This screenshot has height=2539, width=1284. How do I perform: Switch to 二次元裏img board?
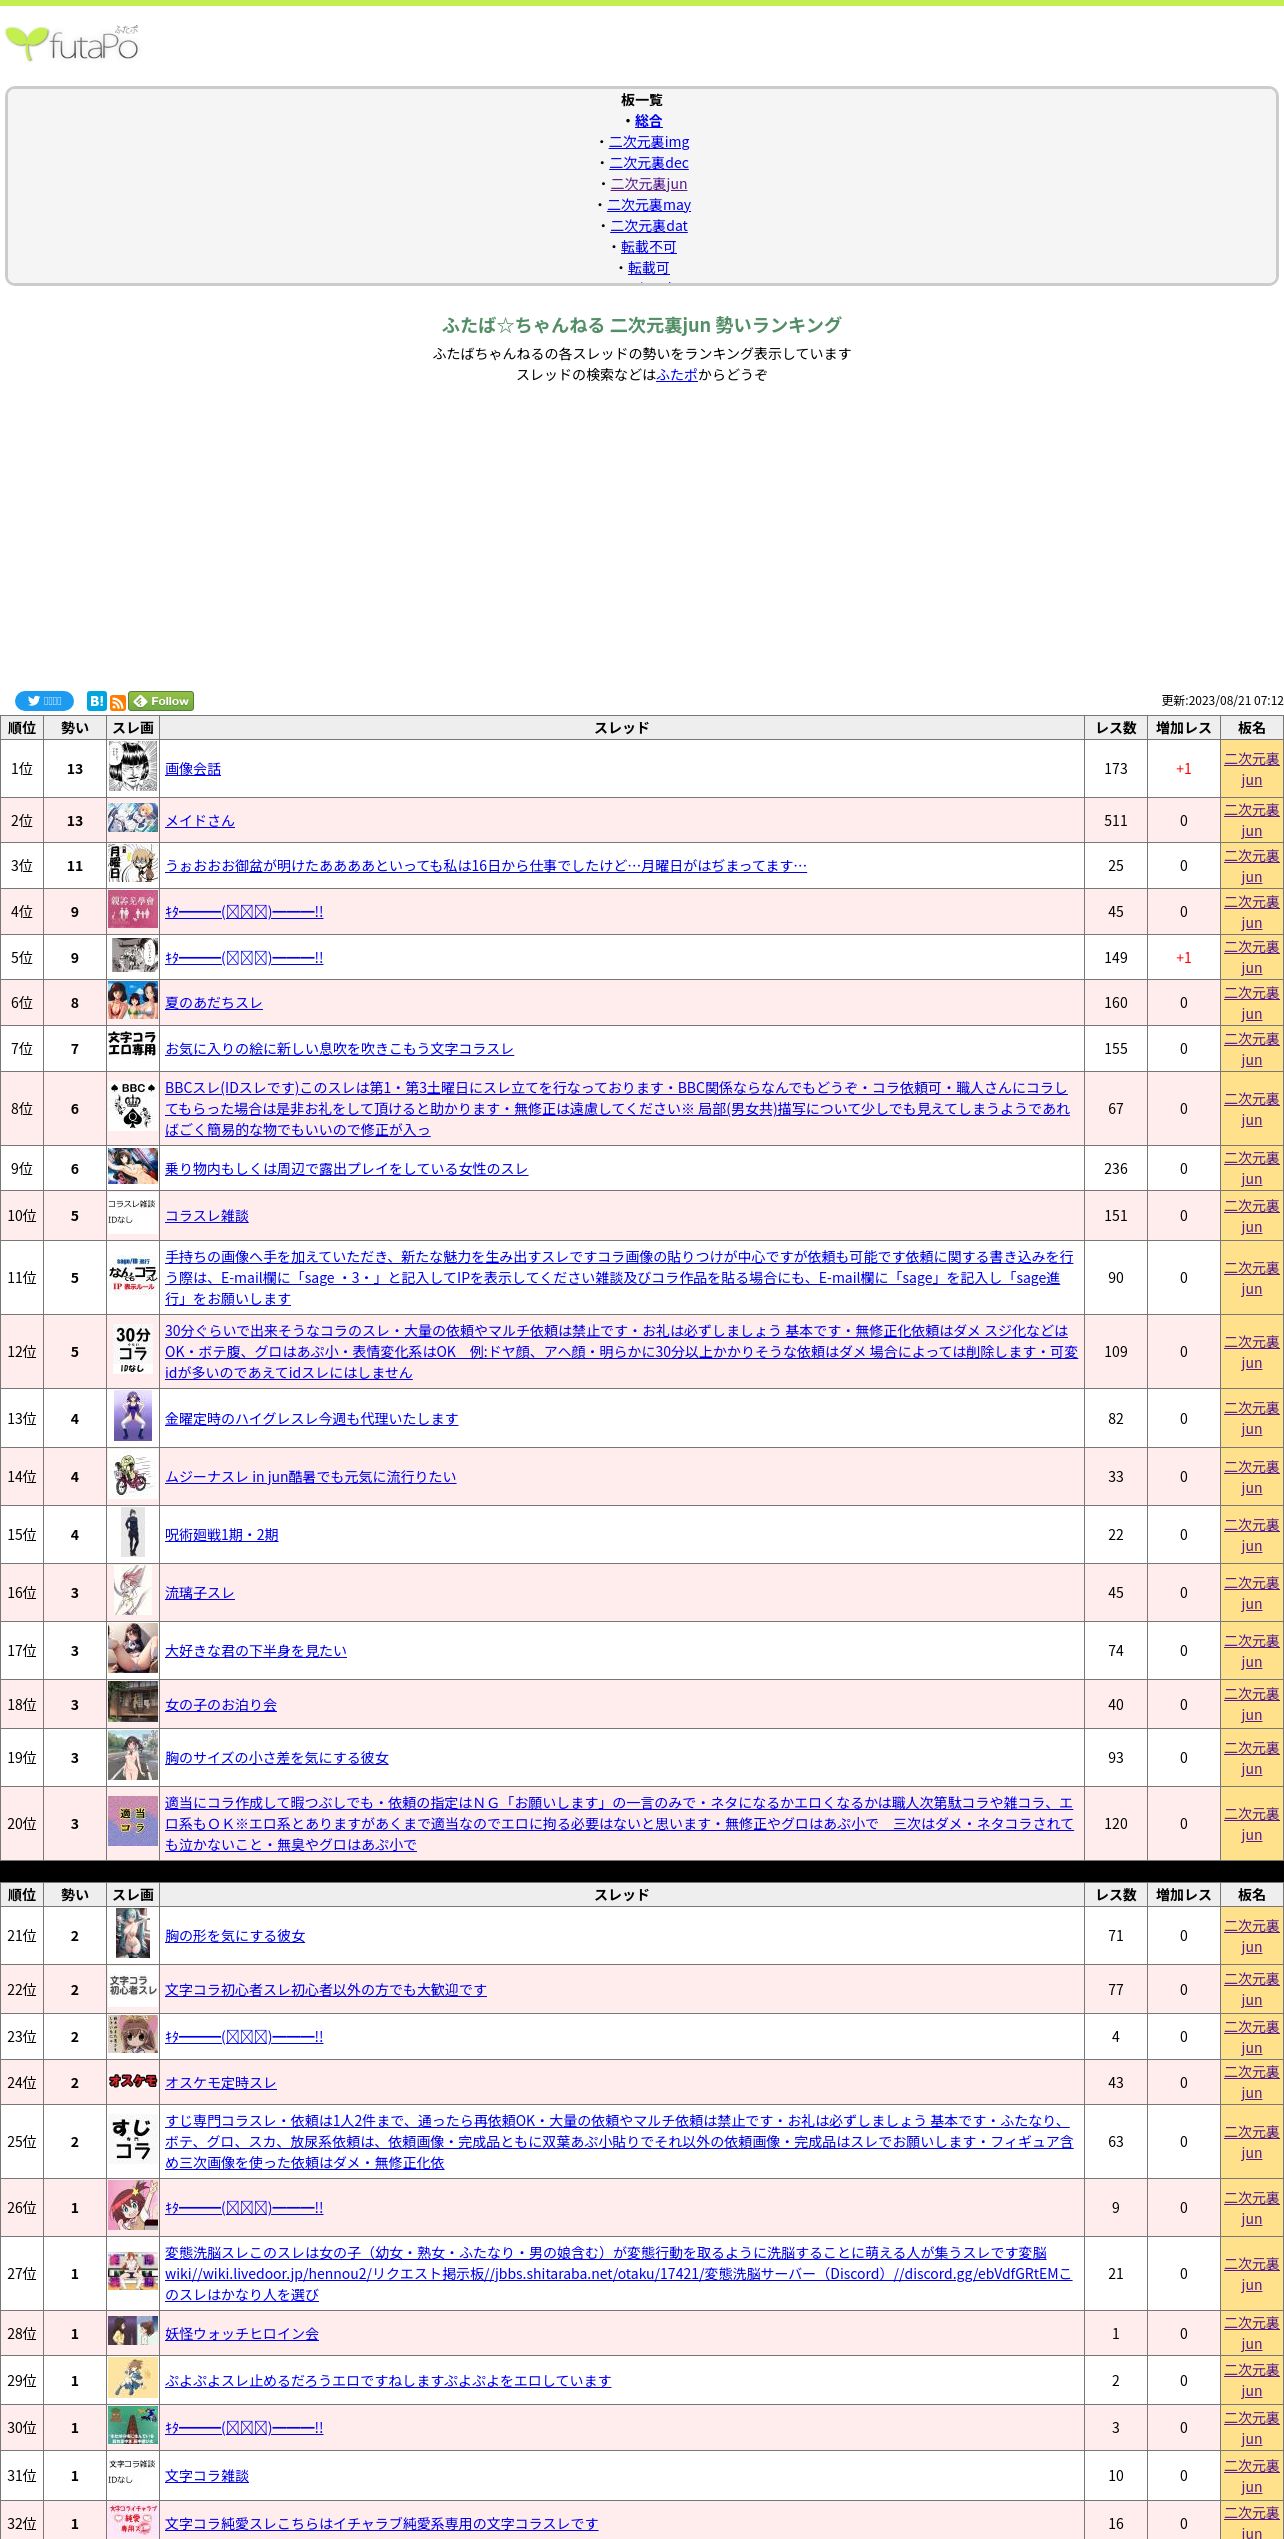(648, 142)
